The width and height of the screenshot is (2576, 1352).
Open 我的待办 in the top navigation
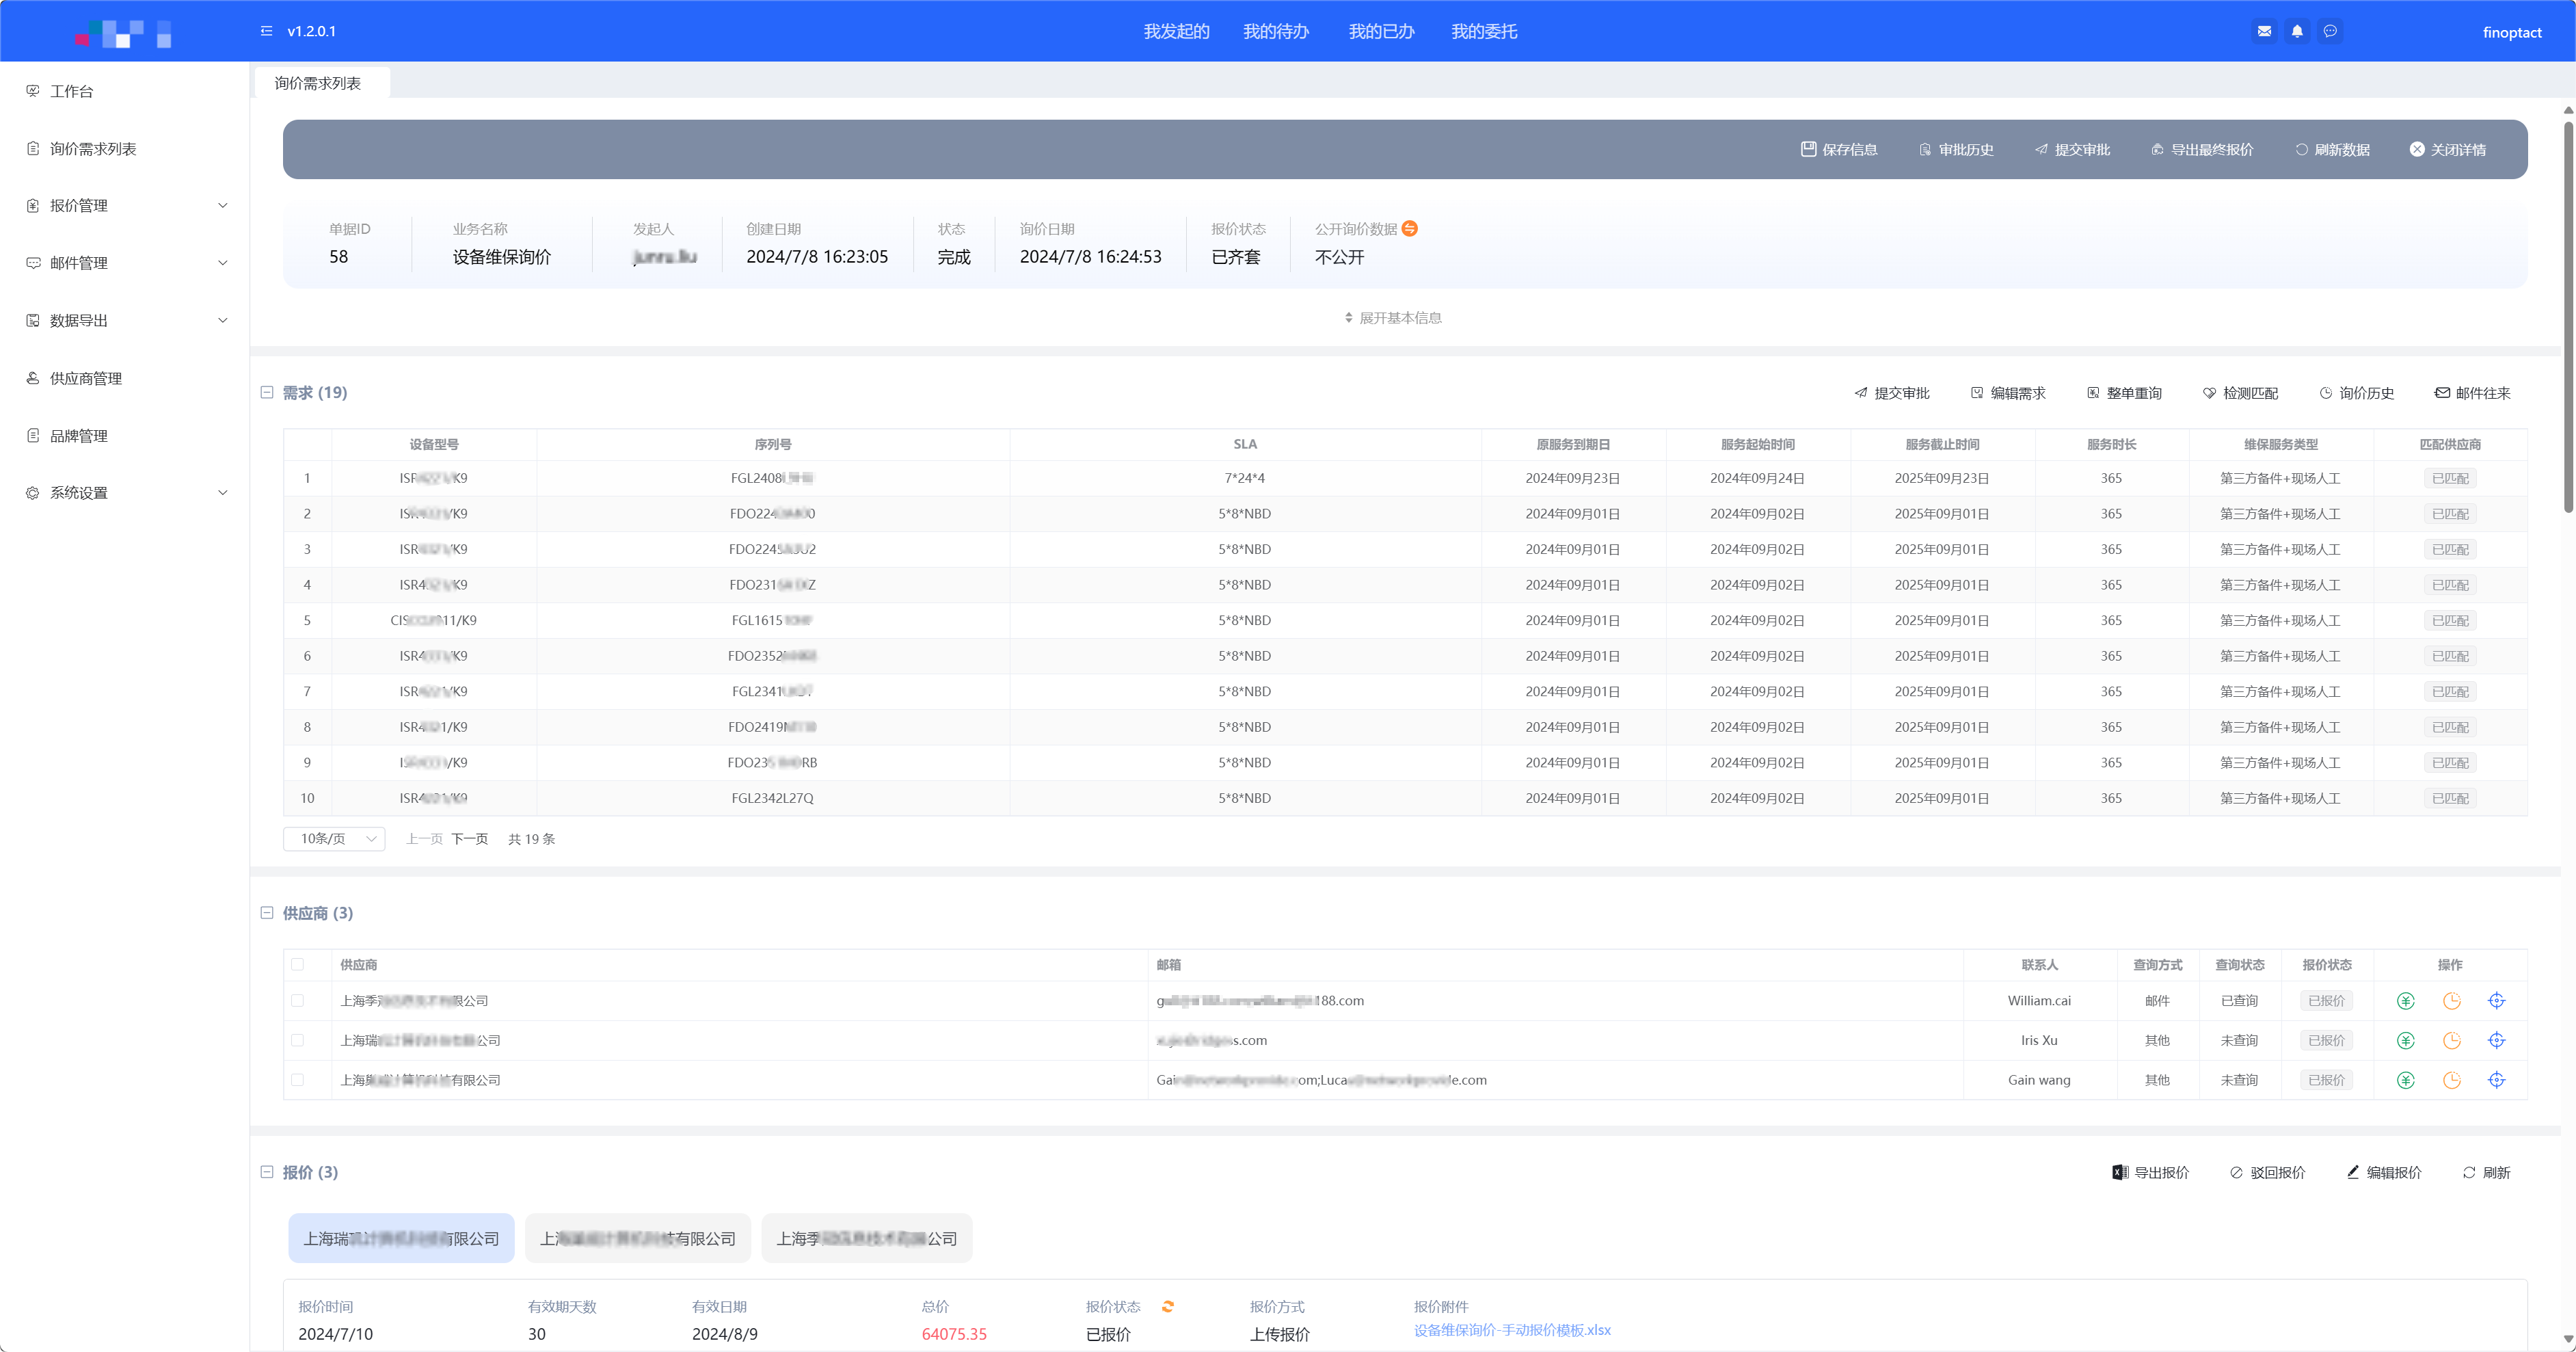1275,32
